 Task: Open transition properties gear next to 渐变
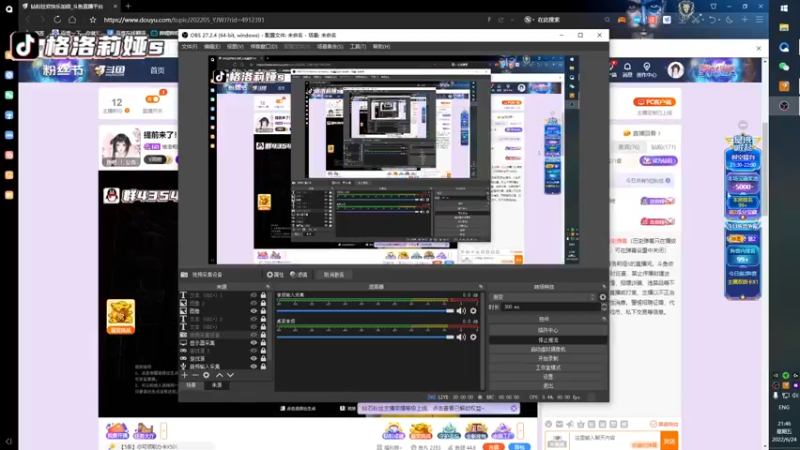pyautogui.click(x=603, y=297)
